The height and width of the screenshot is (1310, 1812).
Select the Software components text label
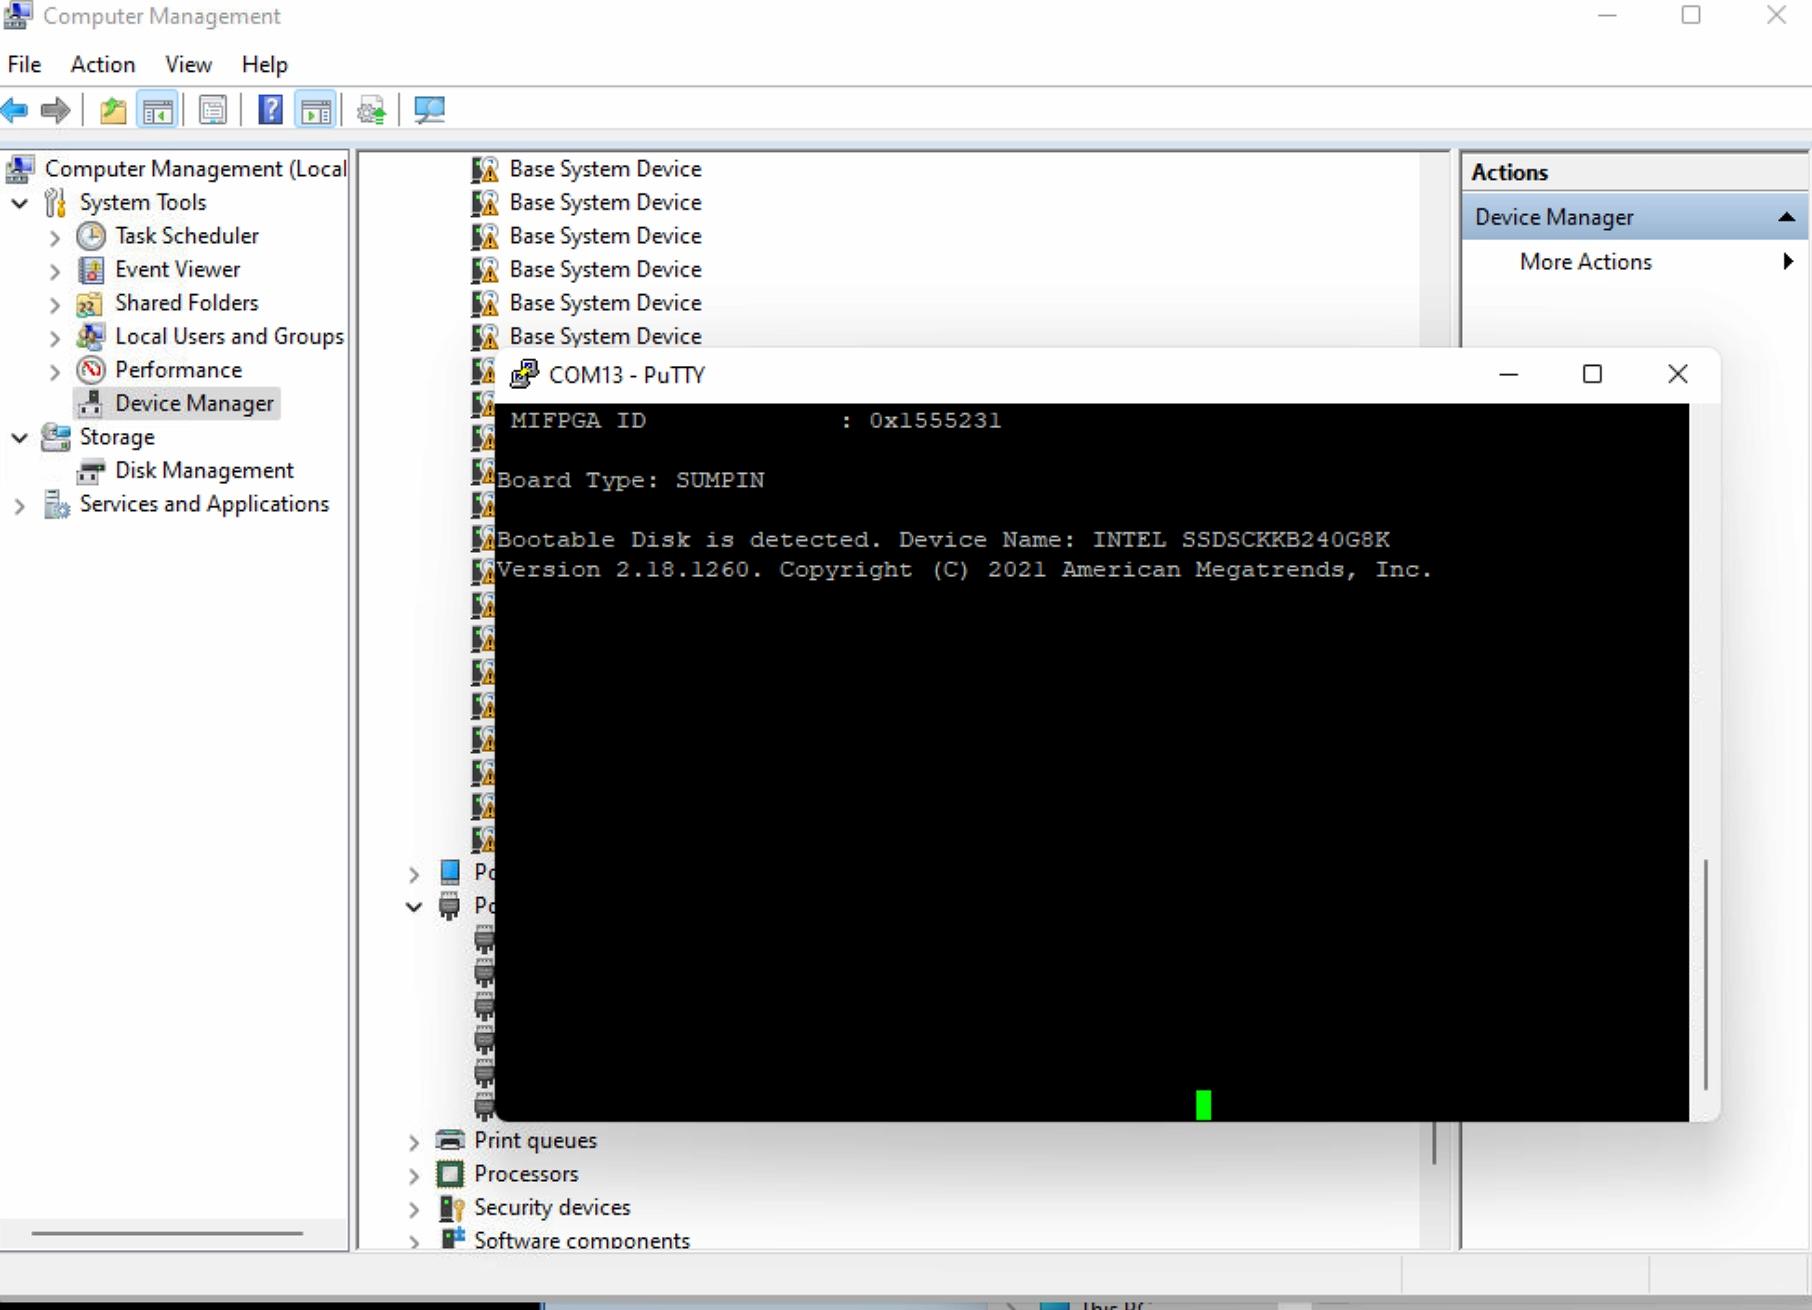[582, 1240]
